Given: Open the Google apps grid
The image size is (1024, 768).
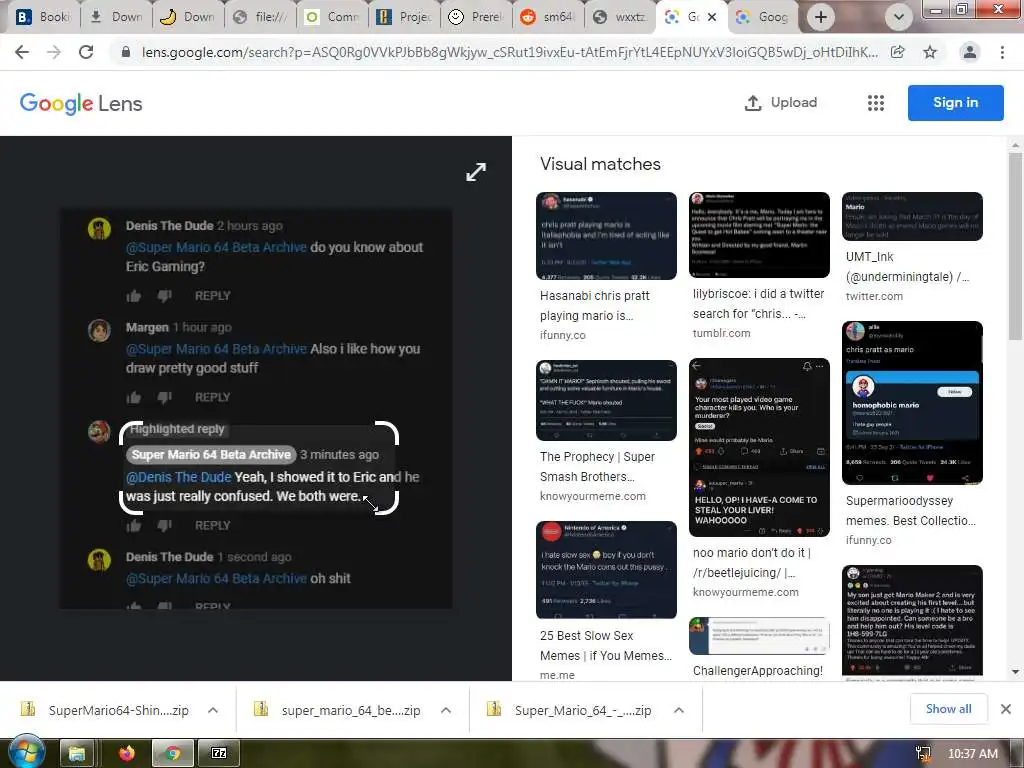Looking at the screenshot, I should (x=876, y=103).
